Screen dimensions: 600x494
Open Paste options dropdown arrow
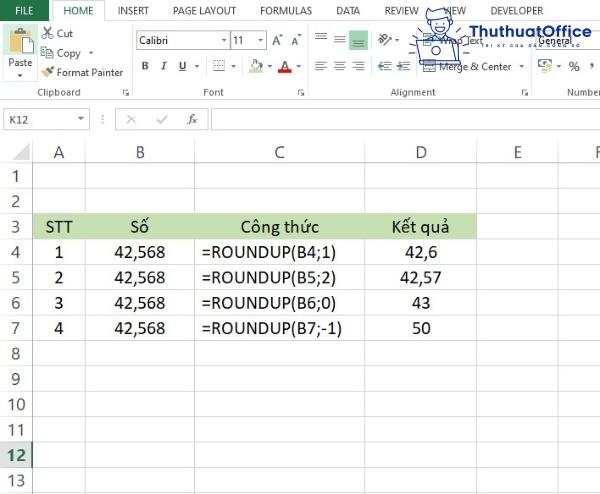click(20, 76)
